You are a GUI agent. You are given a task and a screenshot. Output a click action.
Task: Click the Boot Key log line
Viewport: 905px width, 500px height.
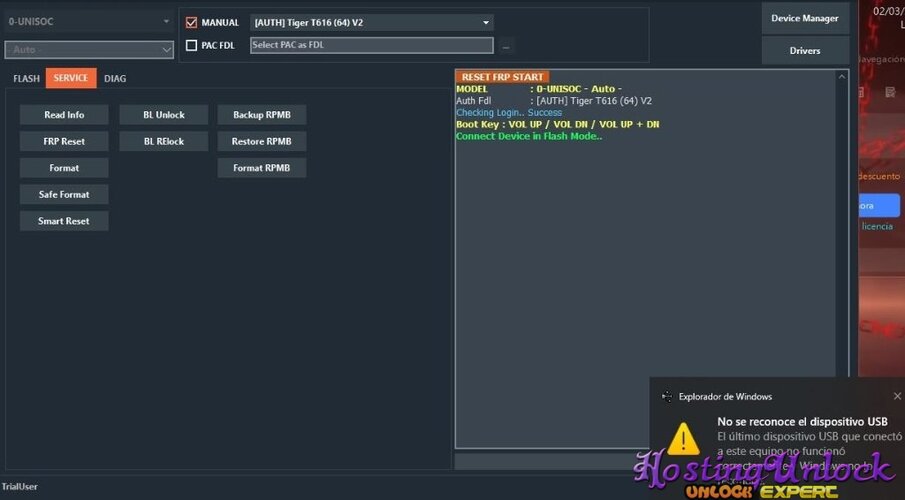tap(558, 124)
